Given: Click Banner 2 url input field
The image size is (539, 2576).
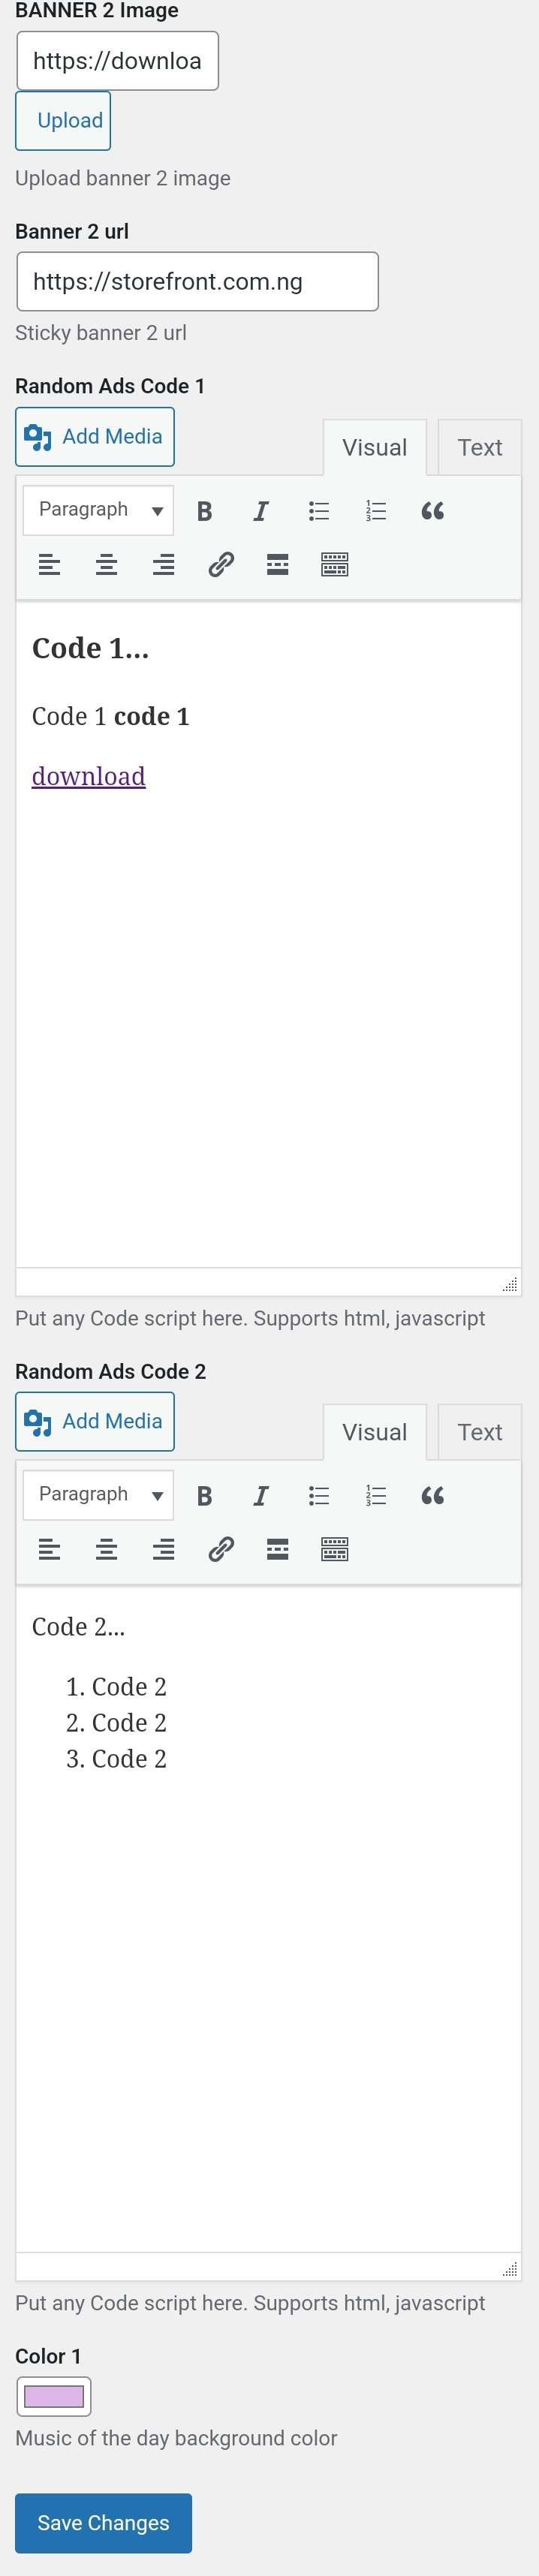Looking at the screenshot, I should (x=197, y=282).
